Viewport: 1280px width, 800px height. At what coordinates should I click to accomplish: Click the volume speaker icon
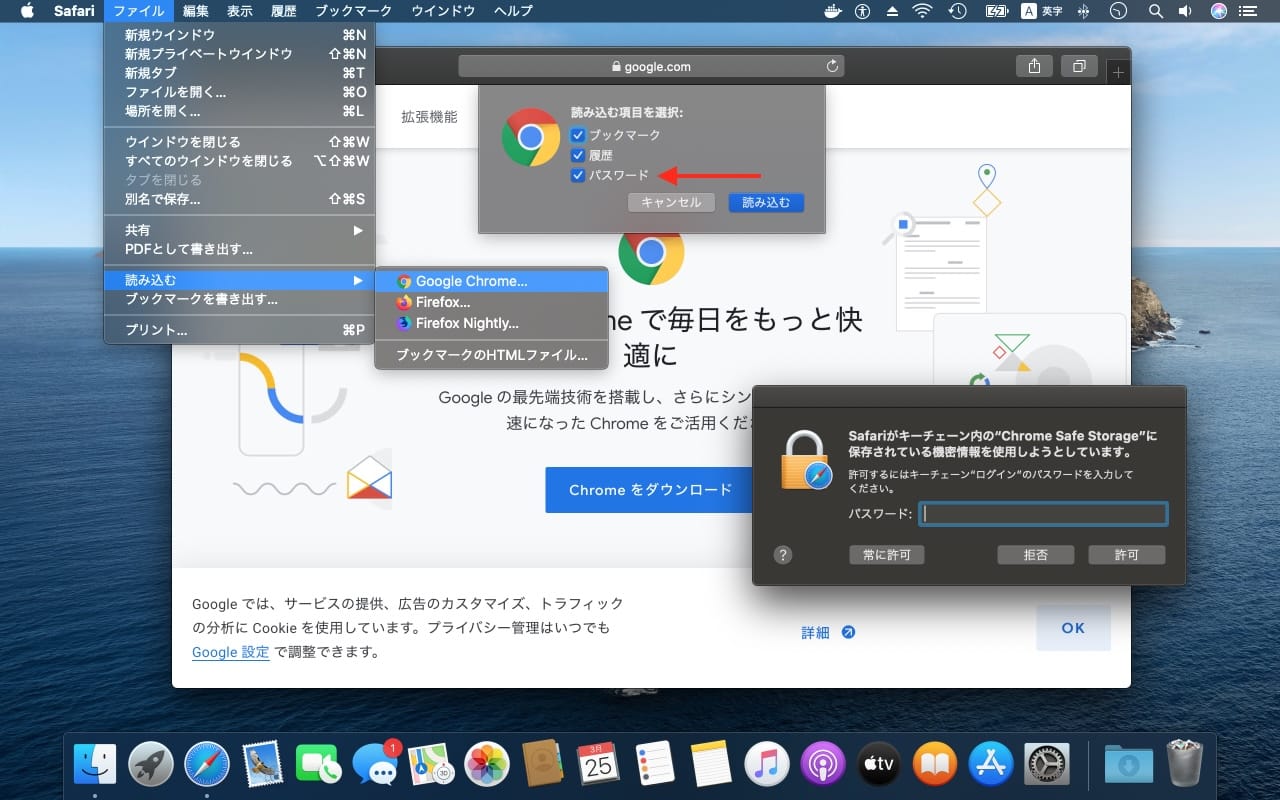coord(1186,11)
